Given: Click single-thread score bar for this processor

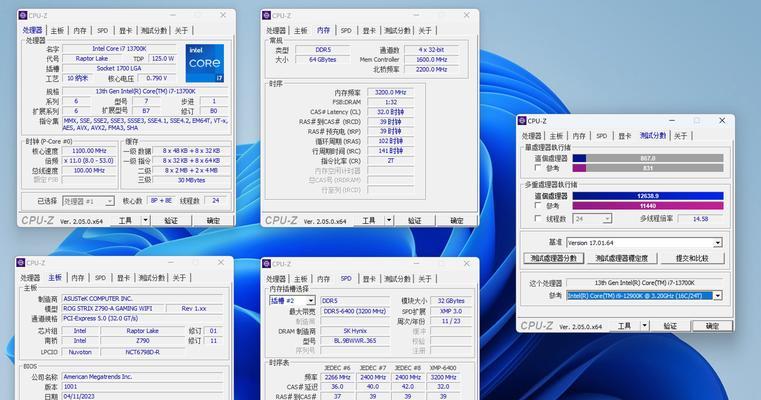Looking at the screenshot, I should (648, 158).
